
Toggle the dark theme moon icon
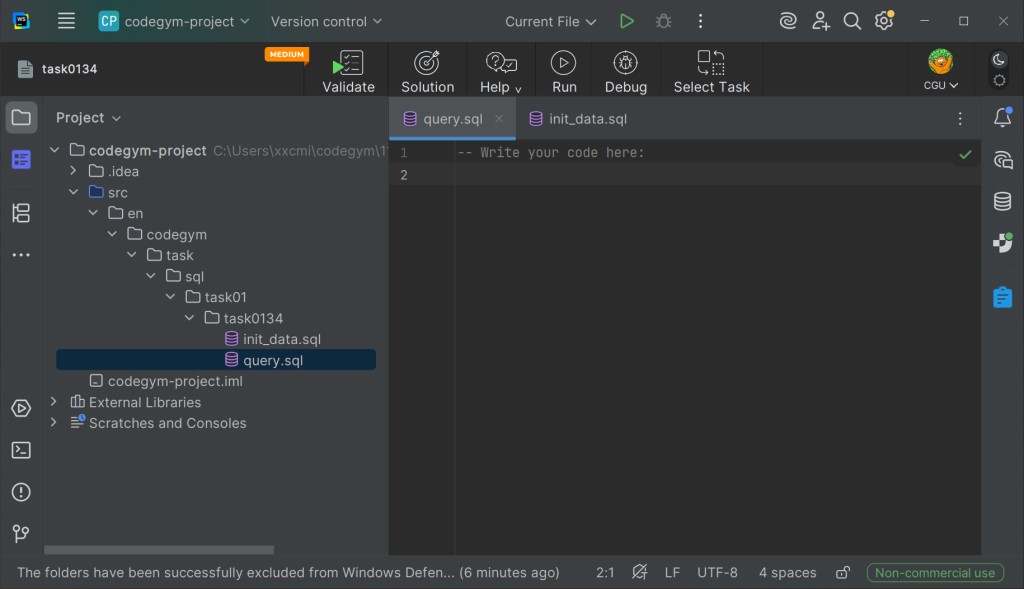[x=998, y=60]
